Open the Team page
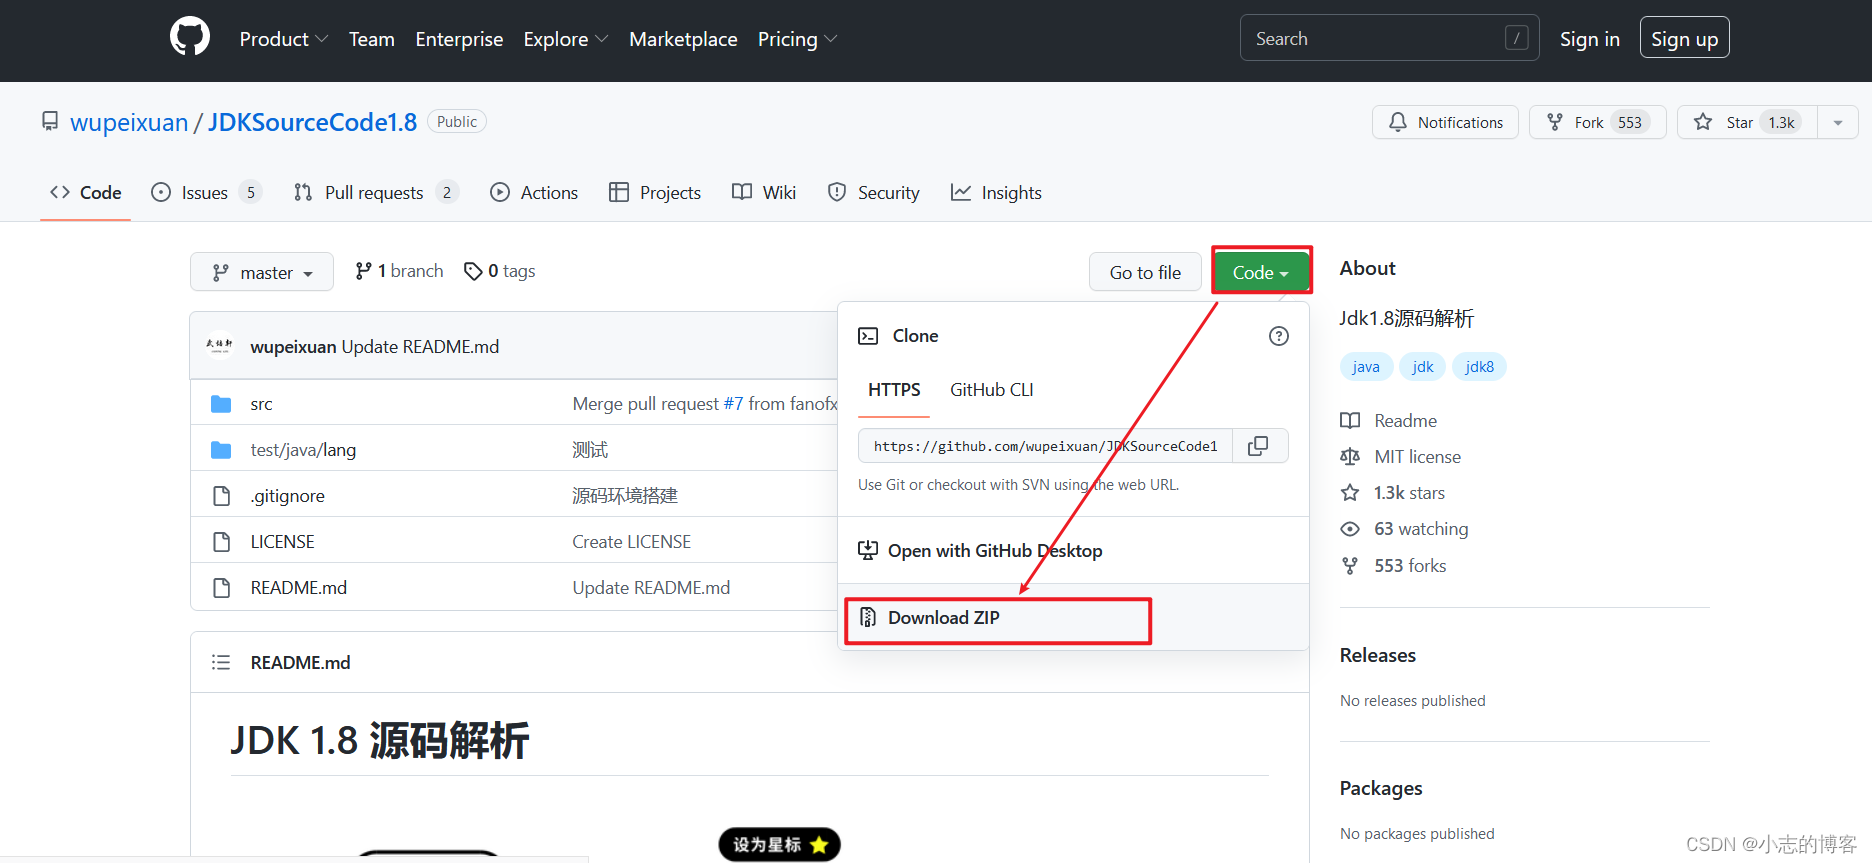1872x863 pixels. 372,39
